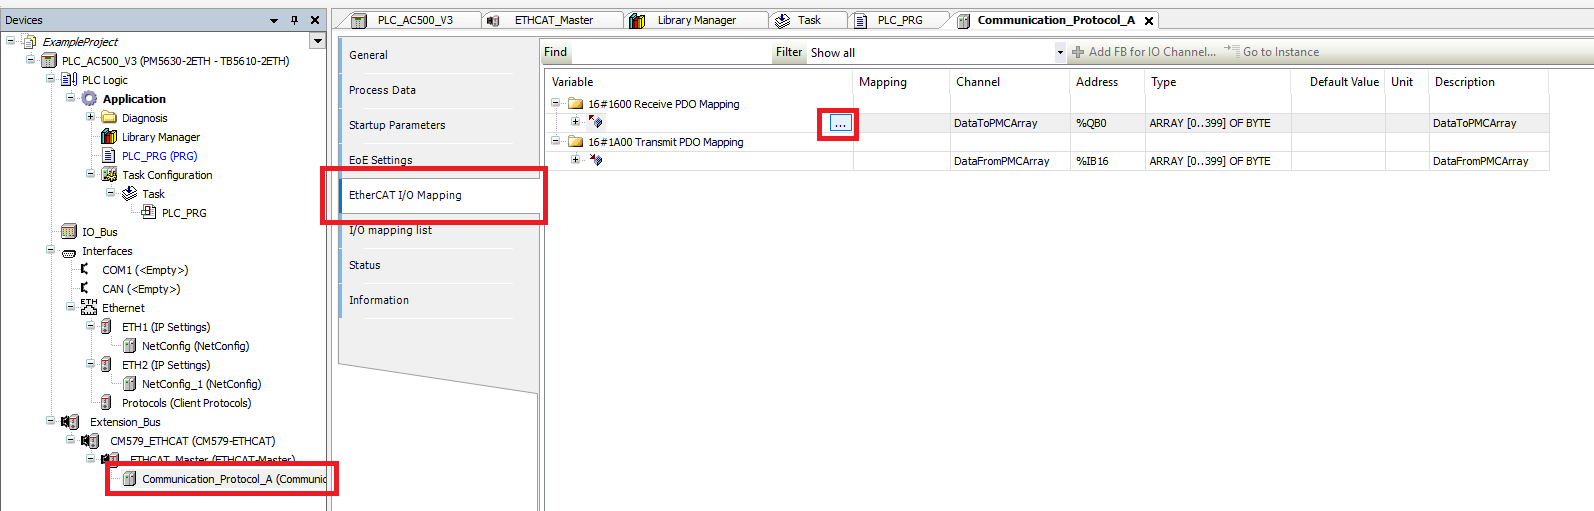The height and width of the screenshot is (511, 1594).
Task: Close the Communication_Protocol_A tab
Action: [x=1149, y=21]
